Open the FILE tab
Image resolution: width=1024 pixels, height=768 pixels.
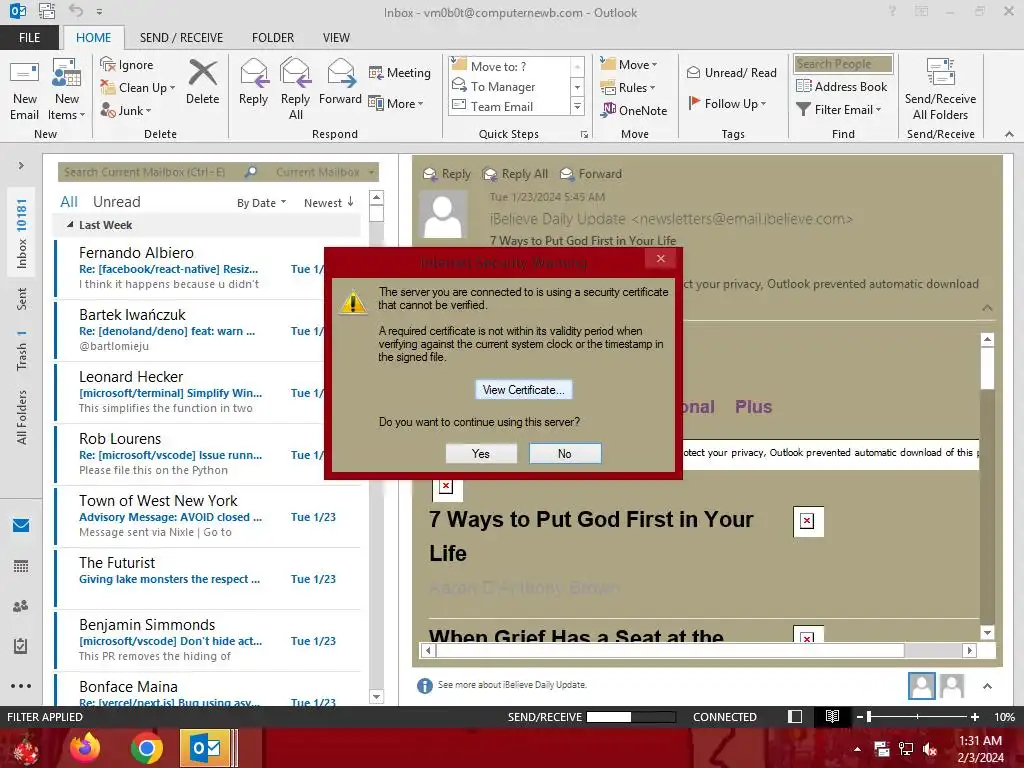click(29, 38)
